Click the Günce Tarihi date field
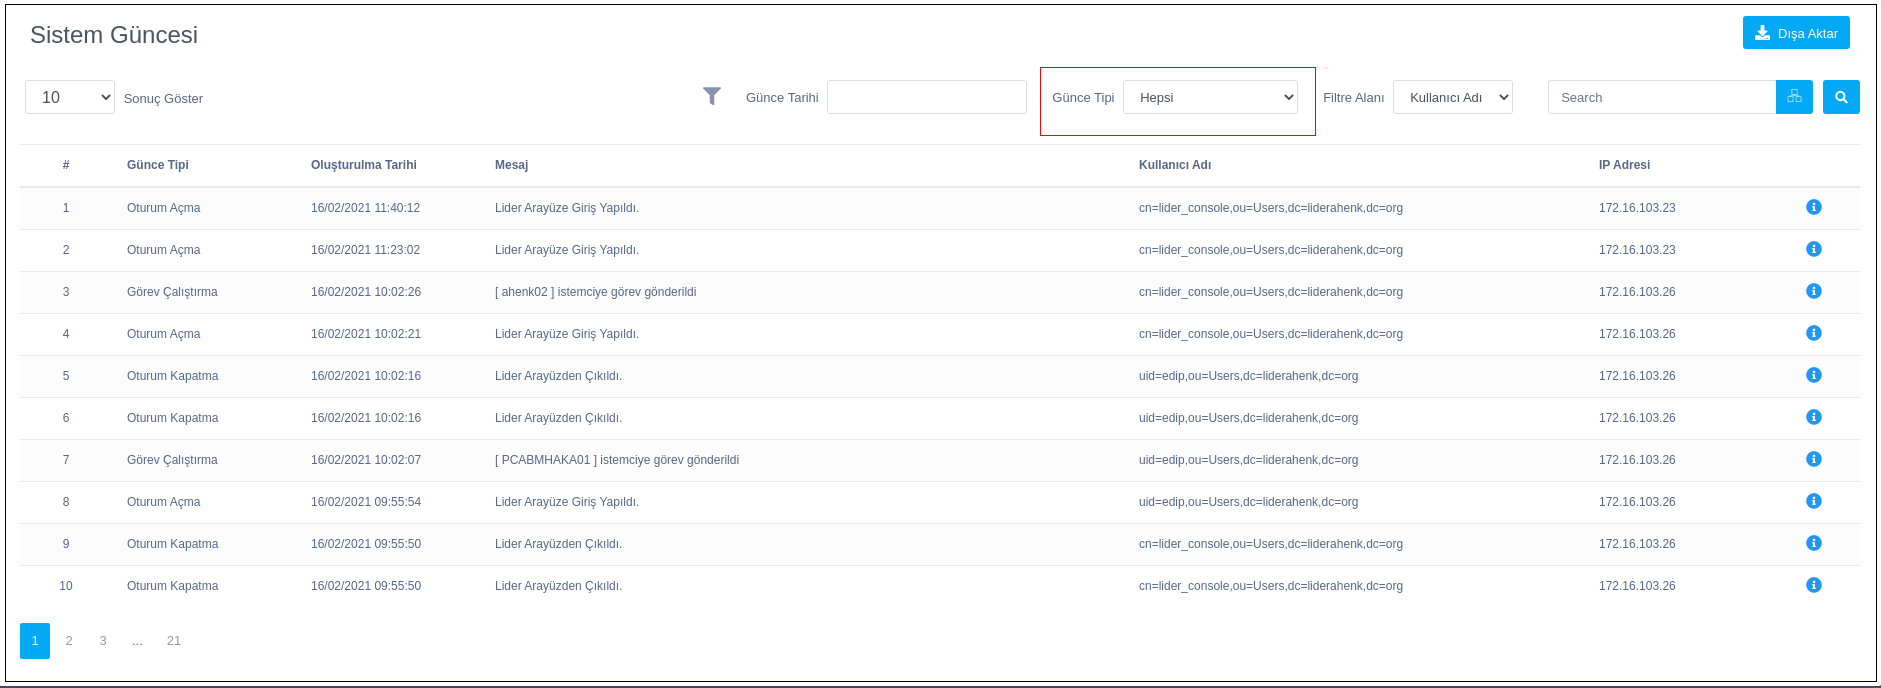1881x688 pixels. click(x=926, y=97)
